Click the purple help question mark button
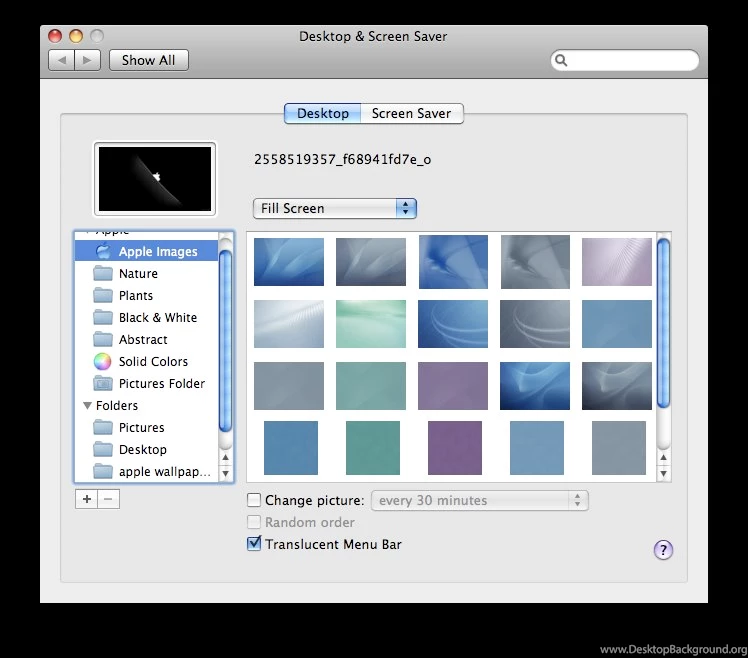This screenshot has height=658, width=748. tap(663, 549)
